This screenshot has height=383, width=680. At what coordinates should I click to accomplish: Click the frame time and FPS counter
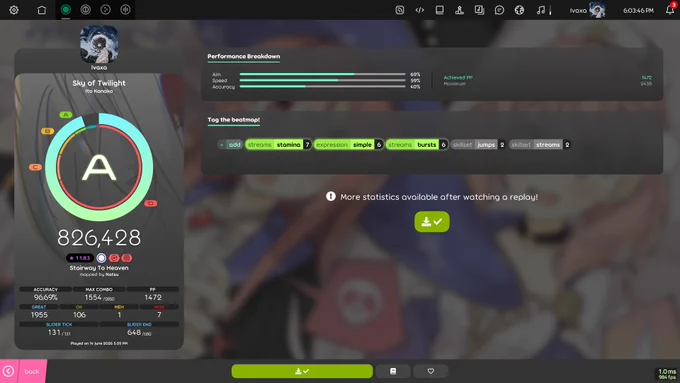[x=667, y=374]
